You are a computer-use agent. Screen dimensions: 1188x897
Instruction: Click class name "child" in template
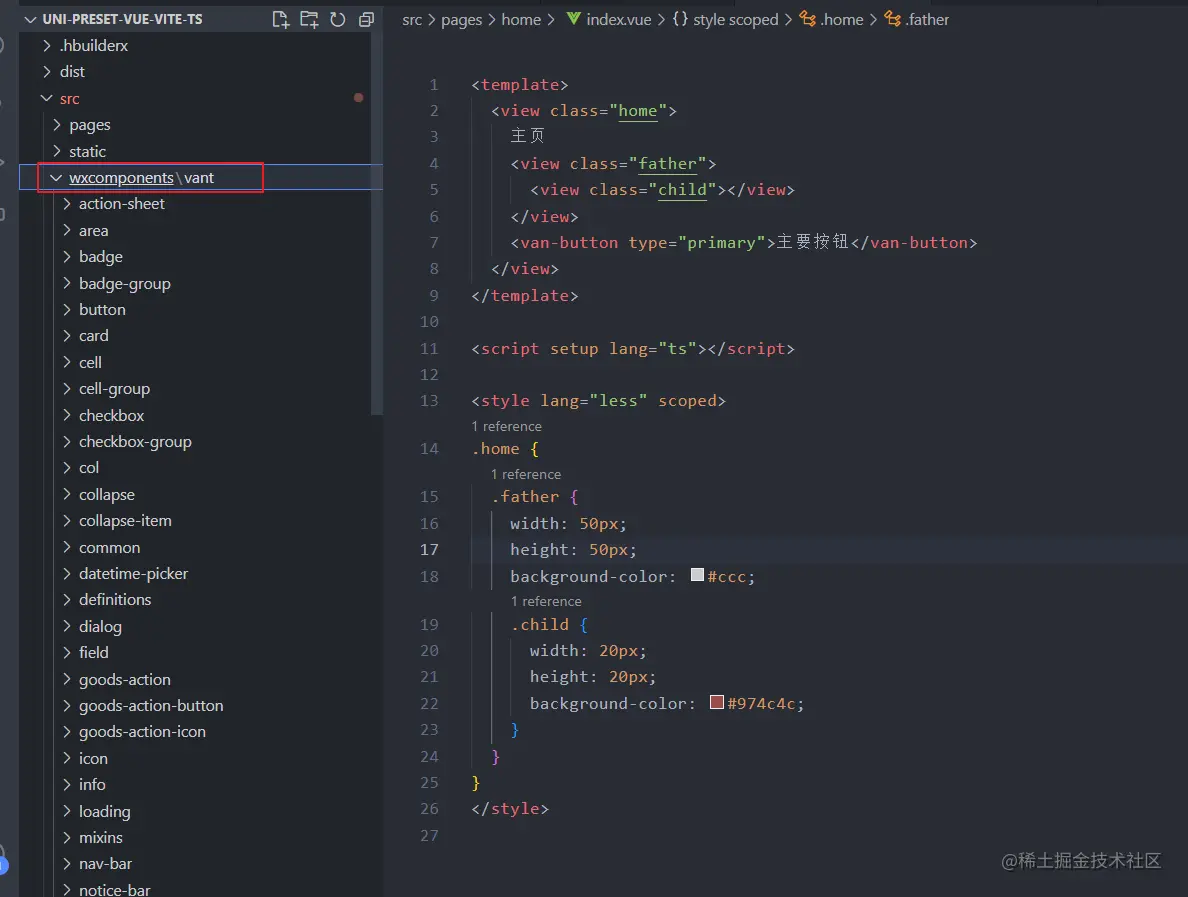tap(682, 189)
